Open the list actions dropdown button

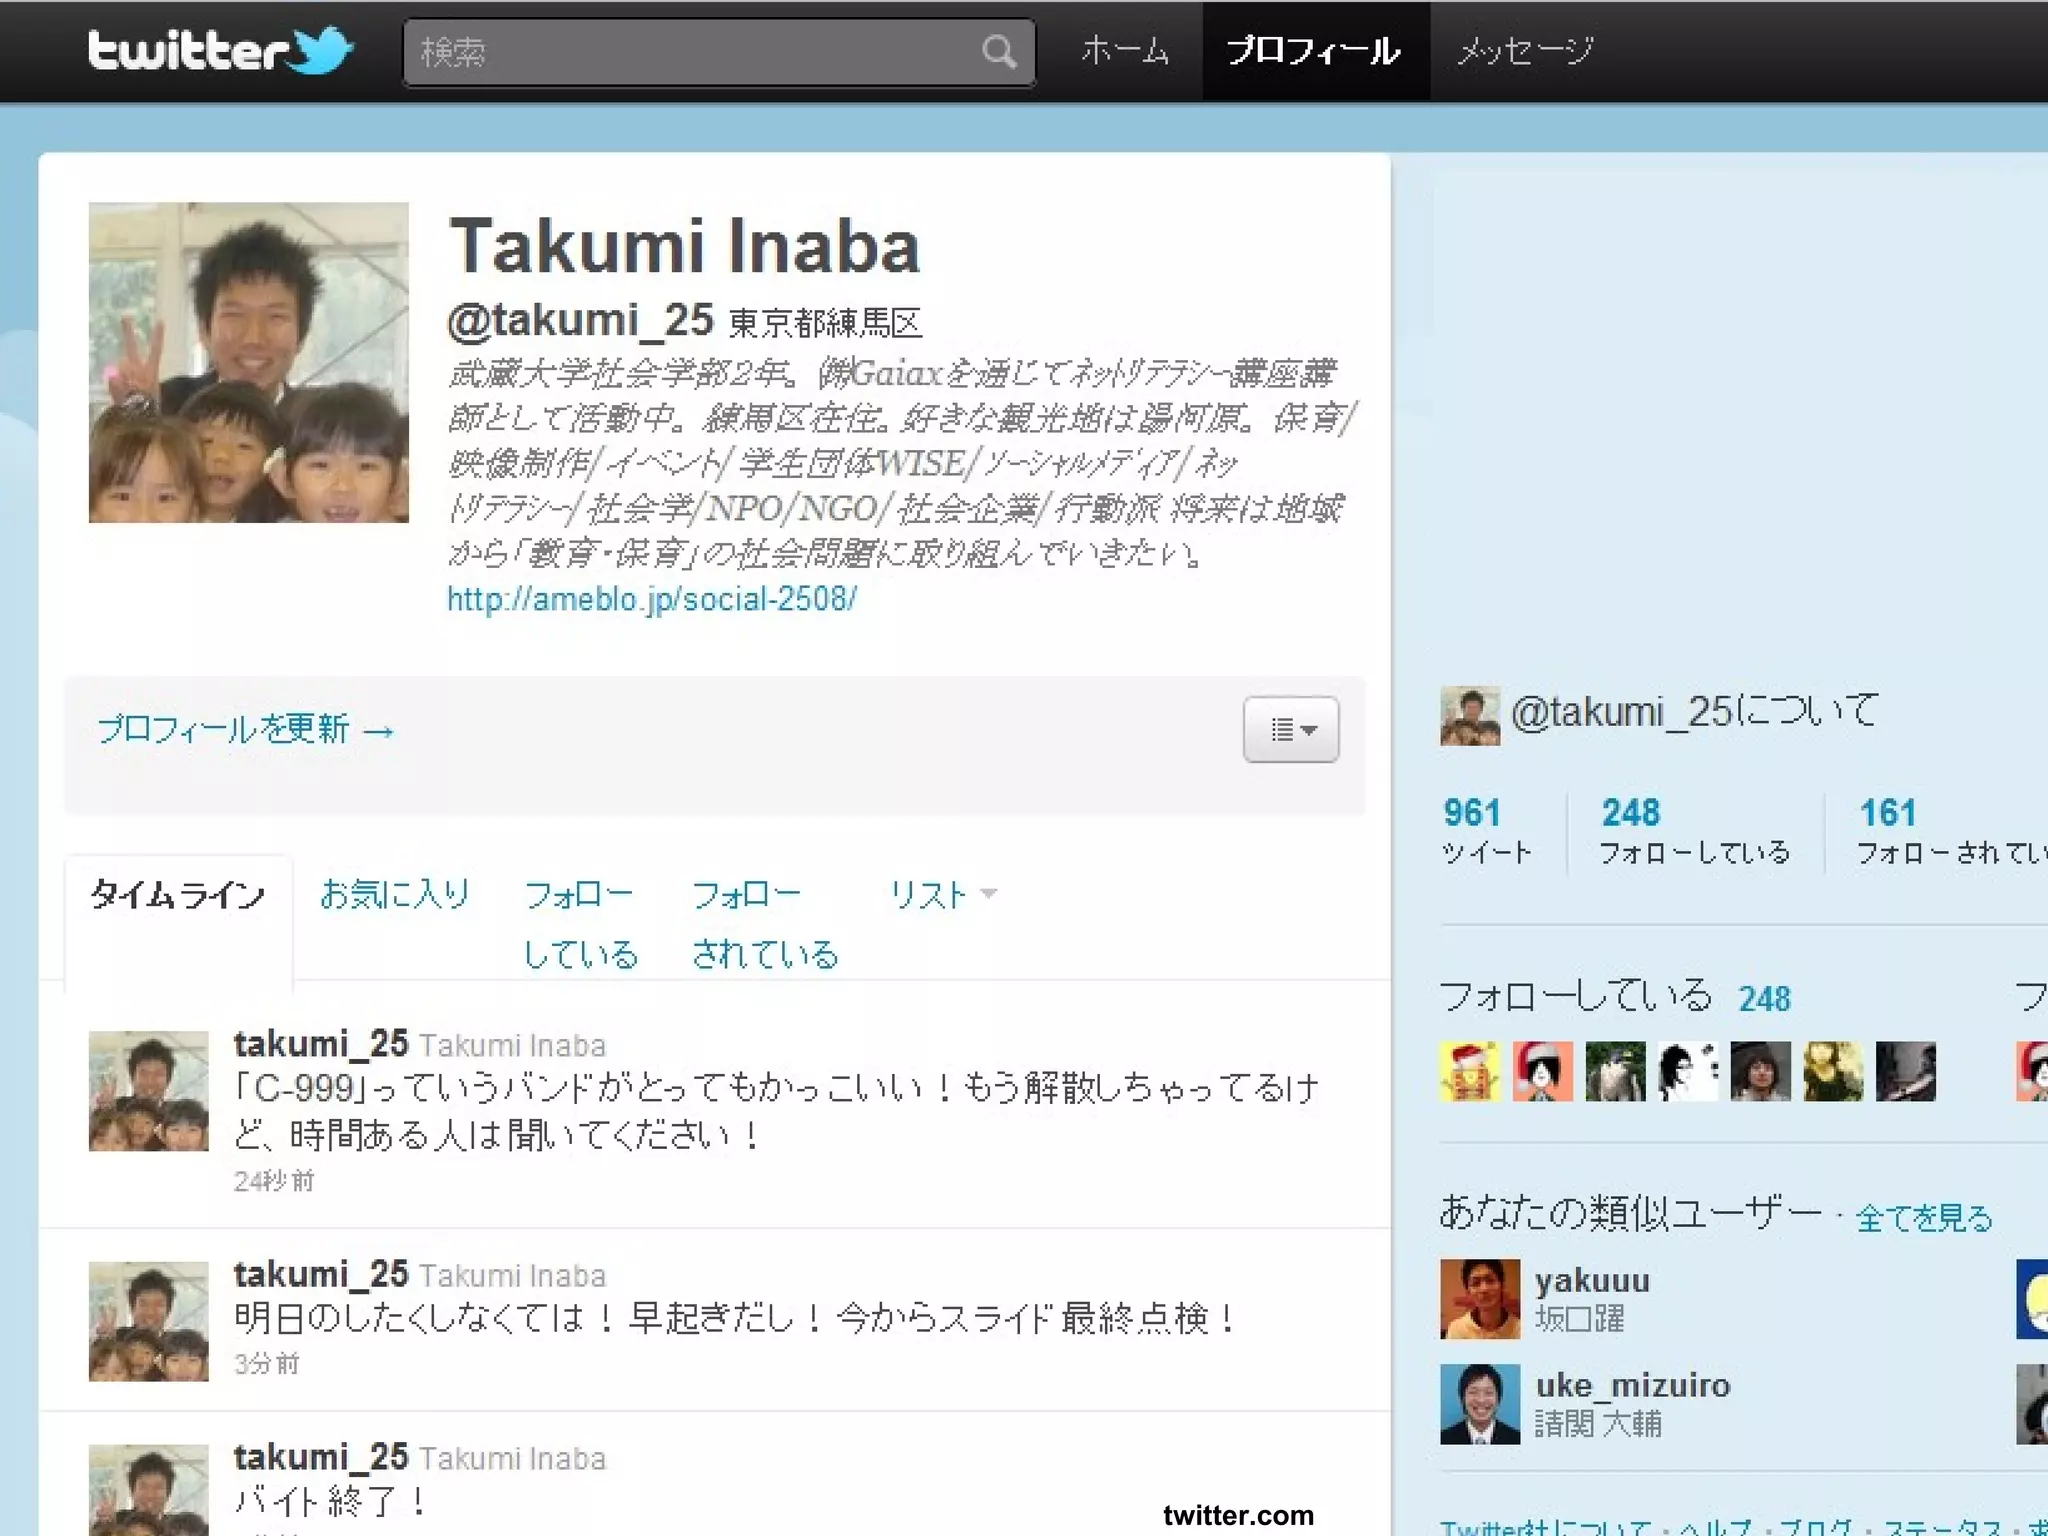click(x=1290, y=729)
